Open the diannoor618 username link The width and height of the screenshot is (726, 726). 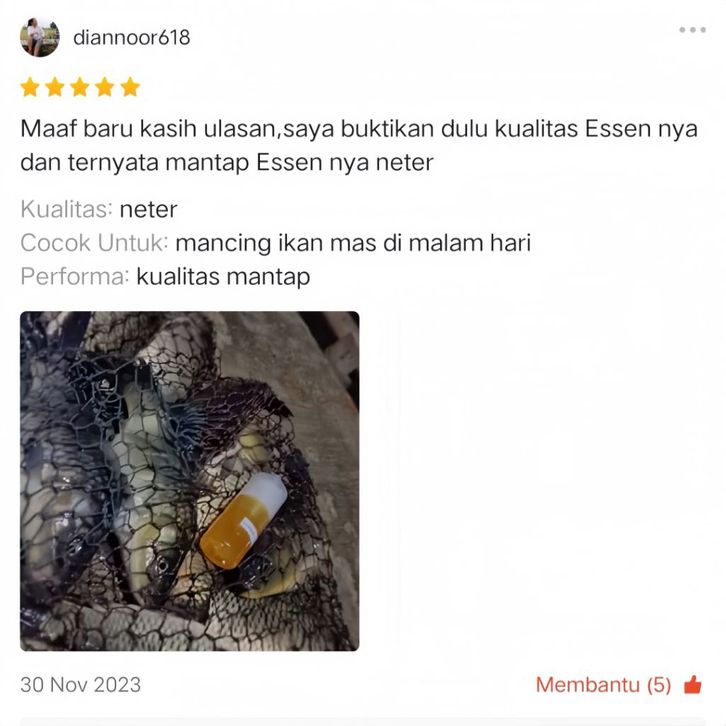tap(131, 38)
